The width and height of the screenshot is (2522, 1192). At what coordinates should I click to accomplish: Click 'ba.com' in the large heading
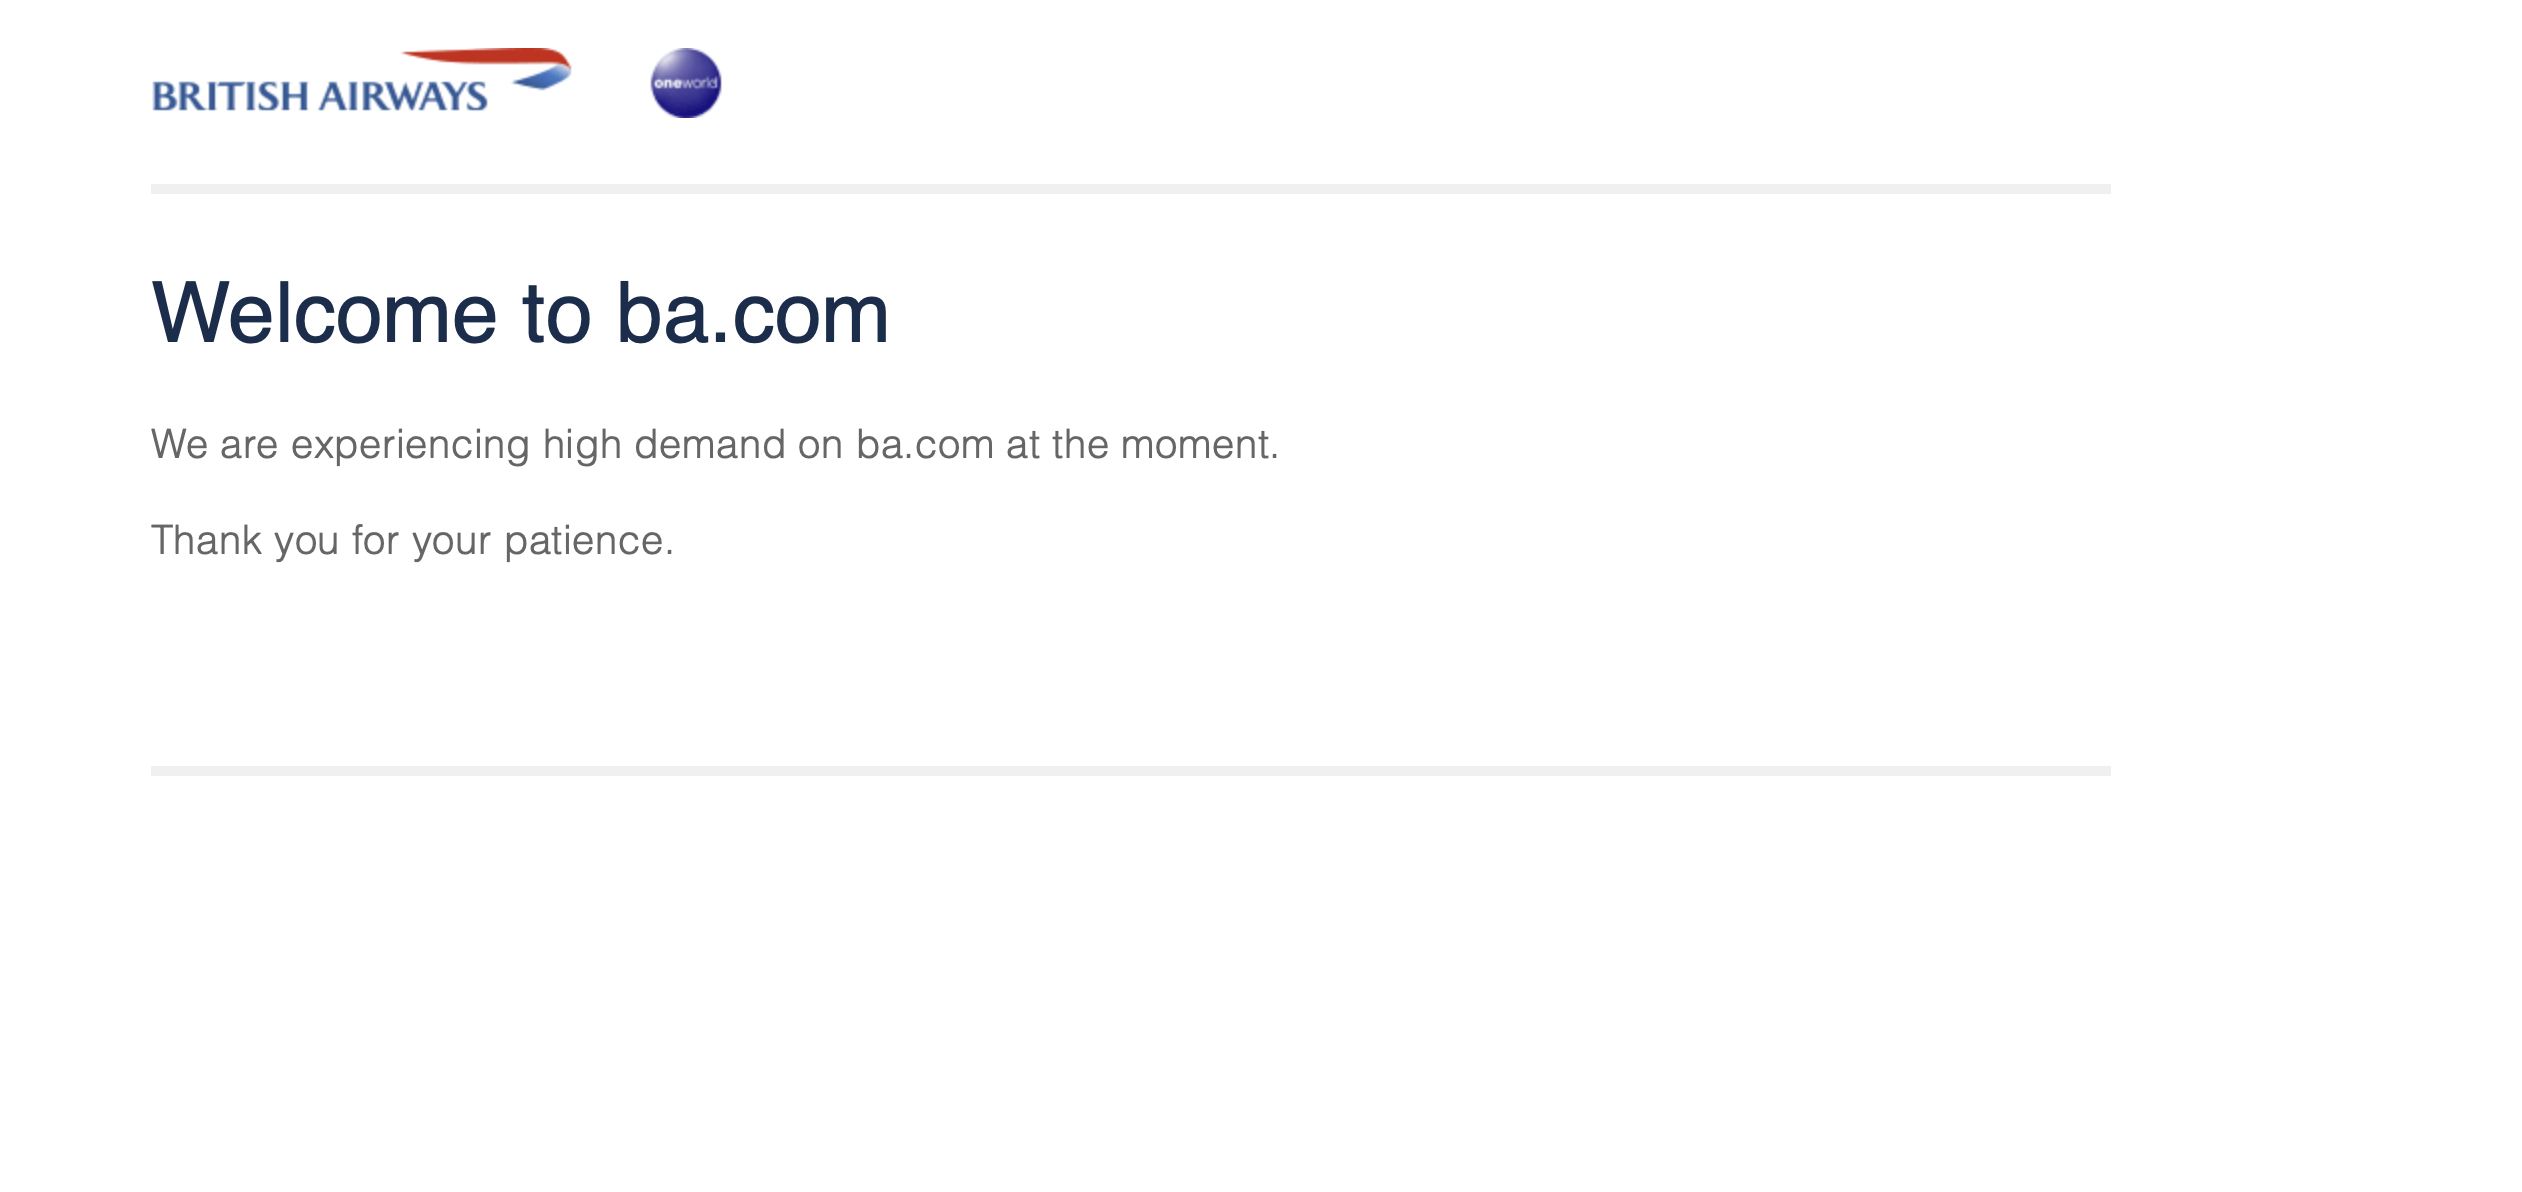coord(752,313)
